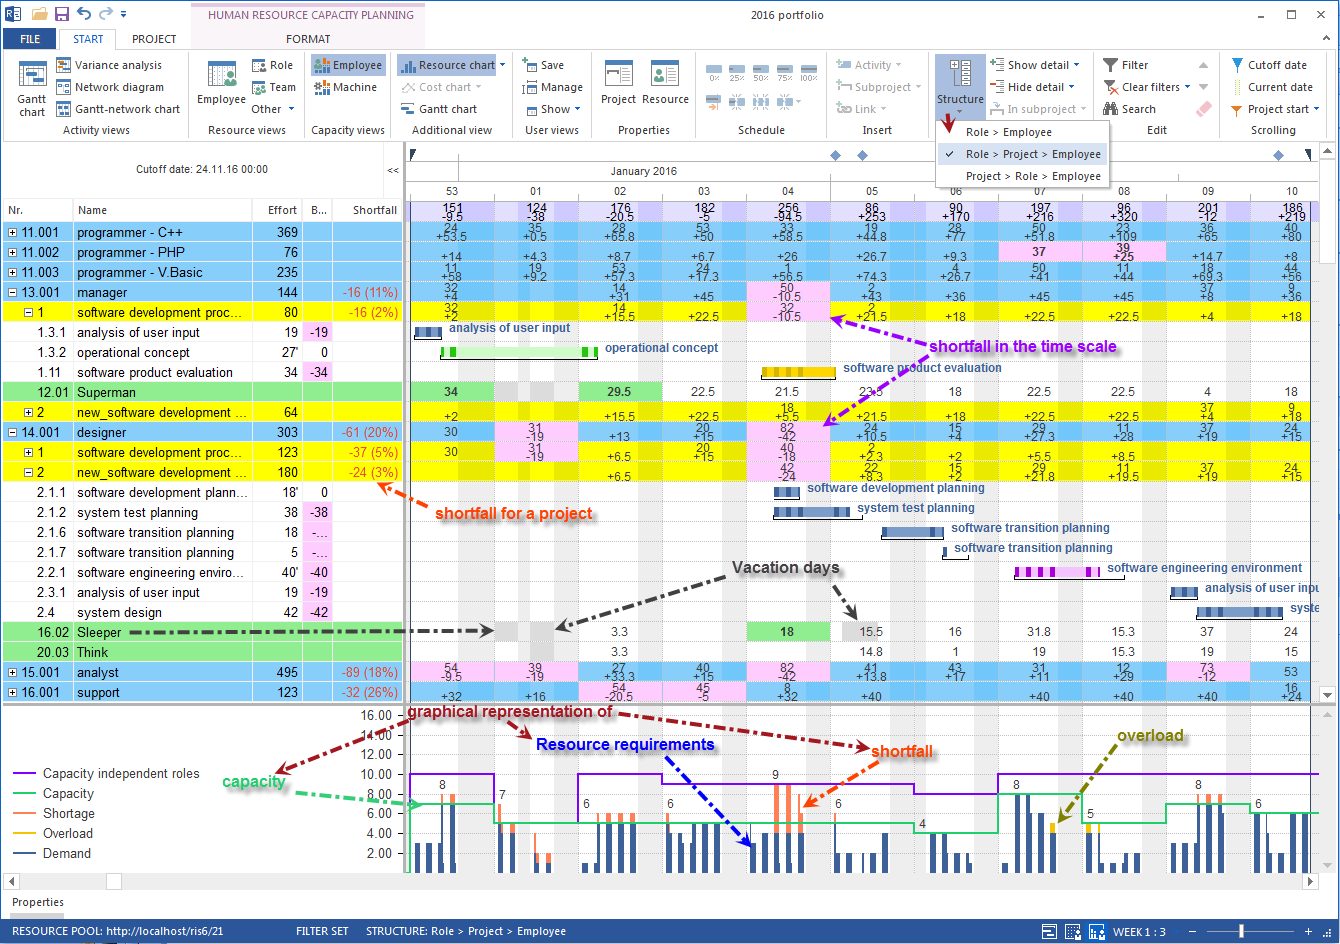Select the Superman employee row
The width and height of the screenshot is (1340, 944).
click(x=202, y=392)
